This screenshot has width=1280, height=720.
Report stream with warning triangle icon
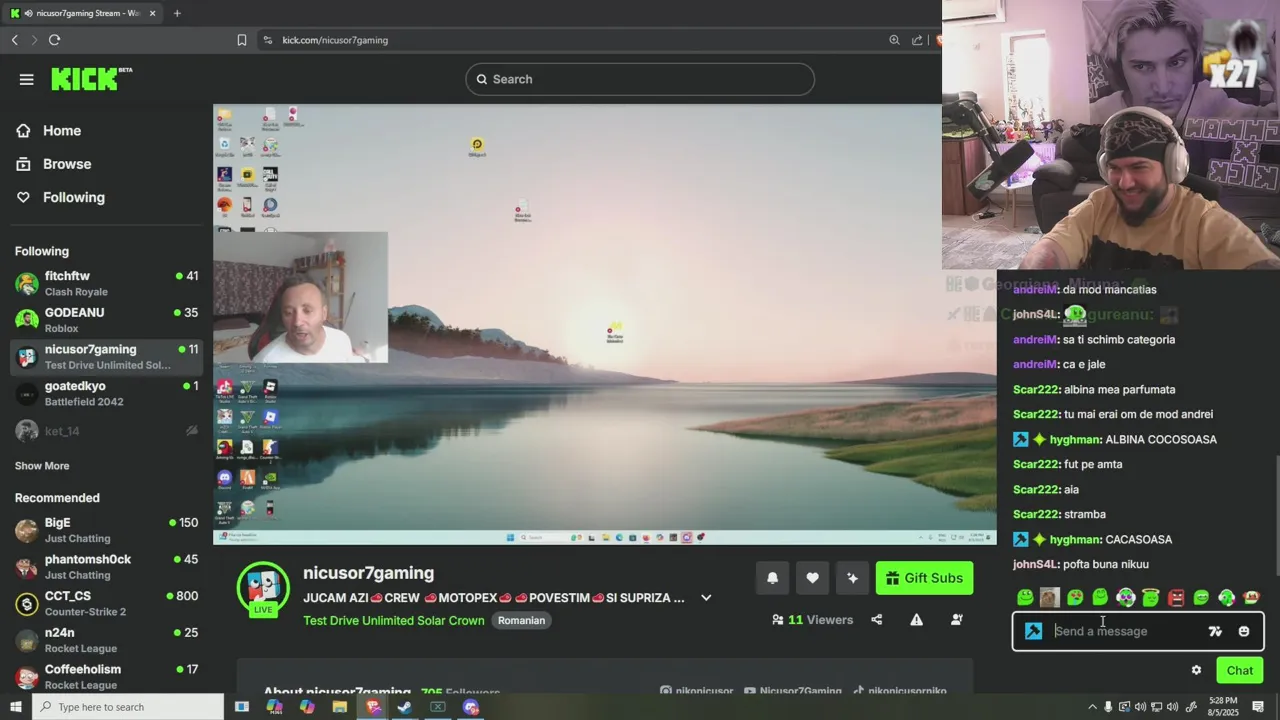click(x=916, y=620)
